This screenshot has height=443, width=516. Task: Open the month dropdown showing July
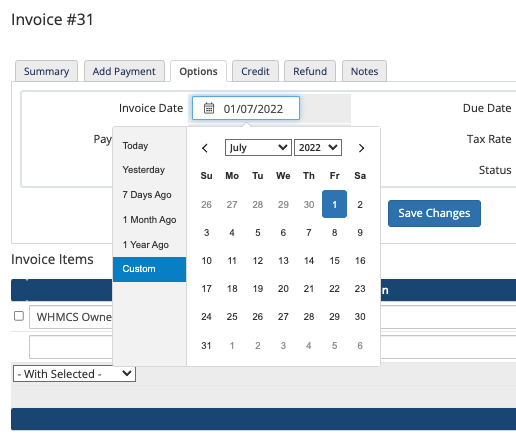pos(258,147)
